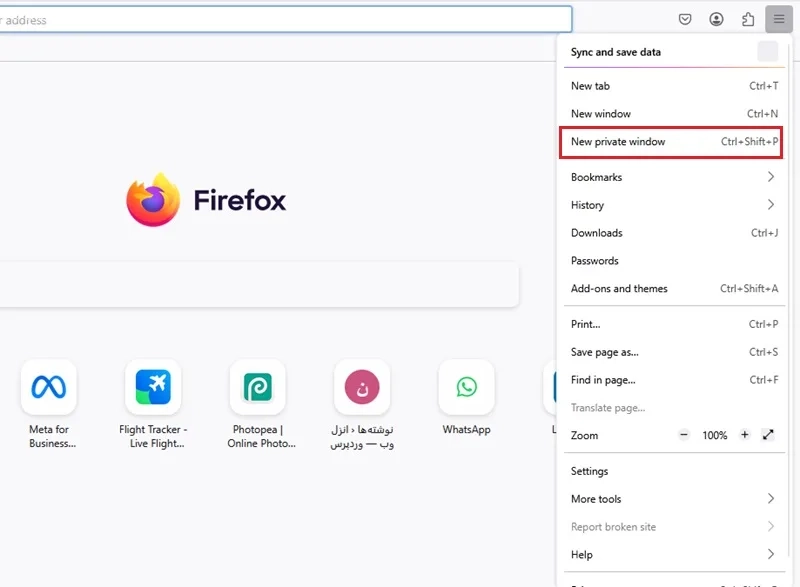Reset zoom by clicking 100% label
Image resolution: width=800 pixels, height=587 pixels.
[x=714, y=436]
